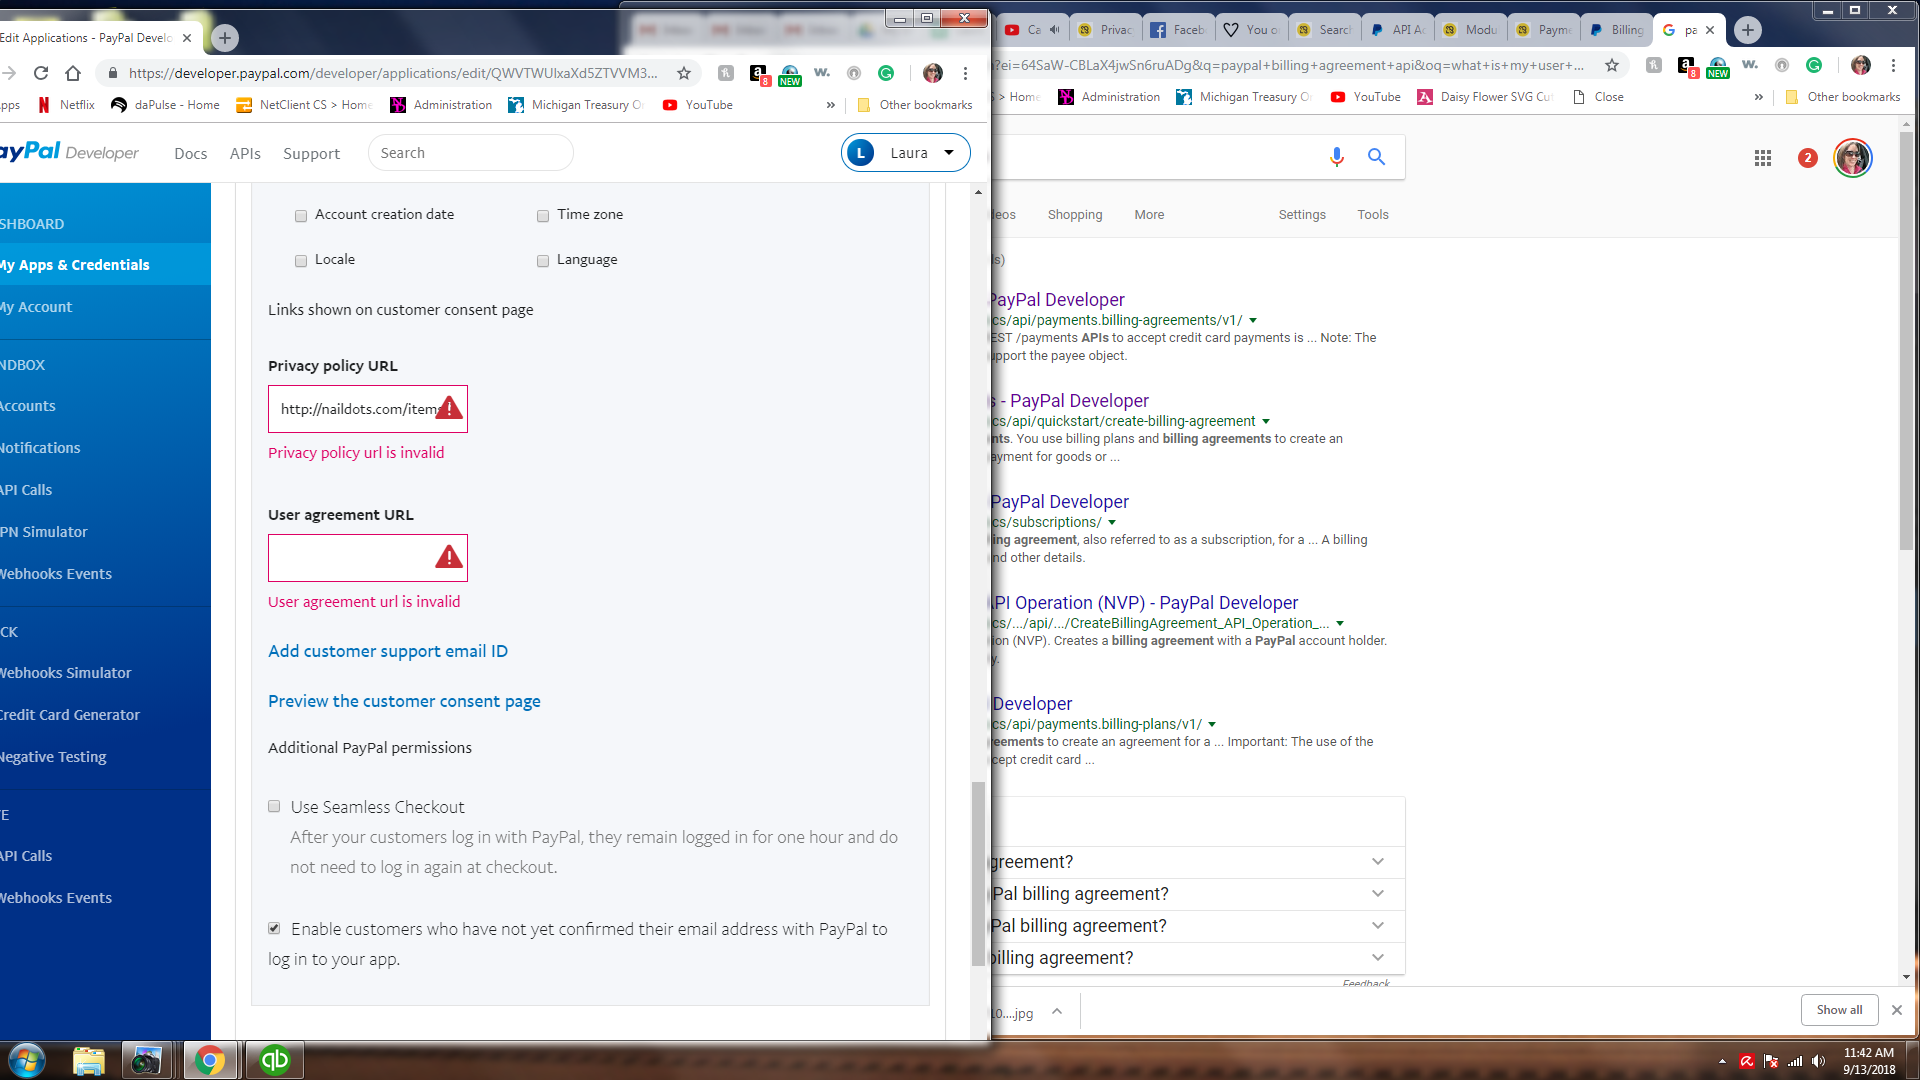Click Google search magnifier button
Viewport: 1920px width, 1080px height.
click(x=1377, y=157)
